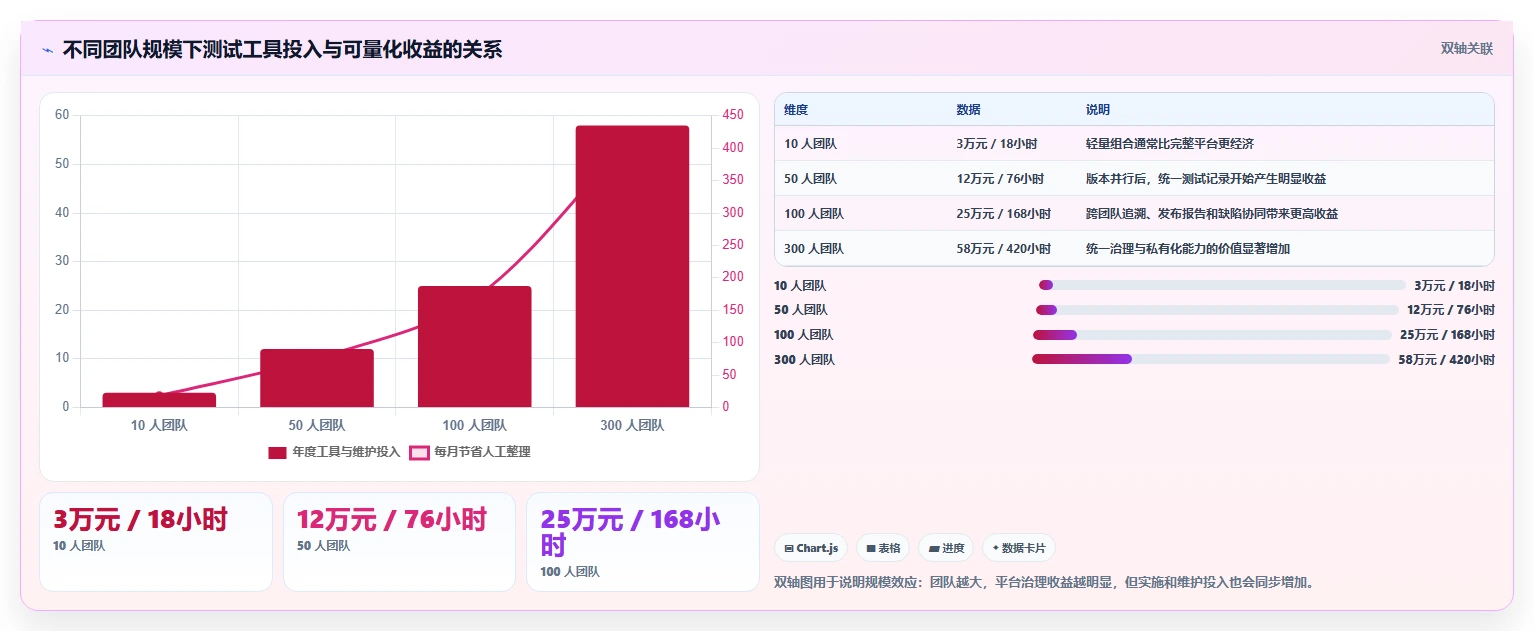
Task: Select the 进度 tag chip
Action: 946,548
